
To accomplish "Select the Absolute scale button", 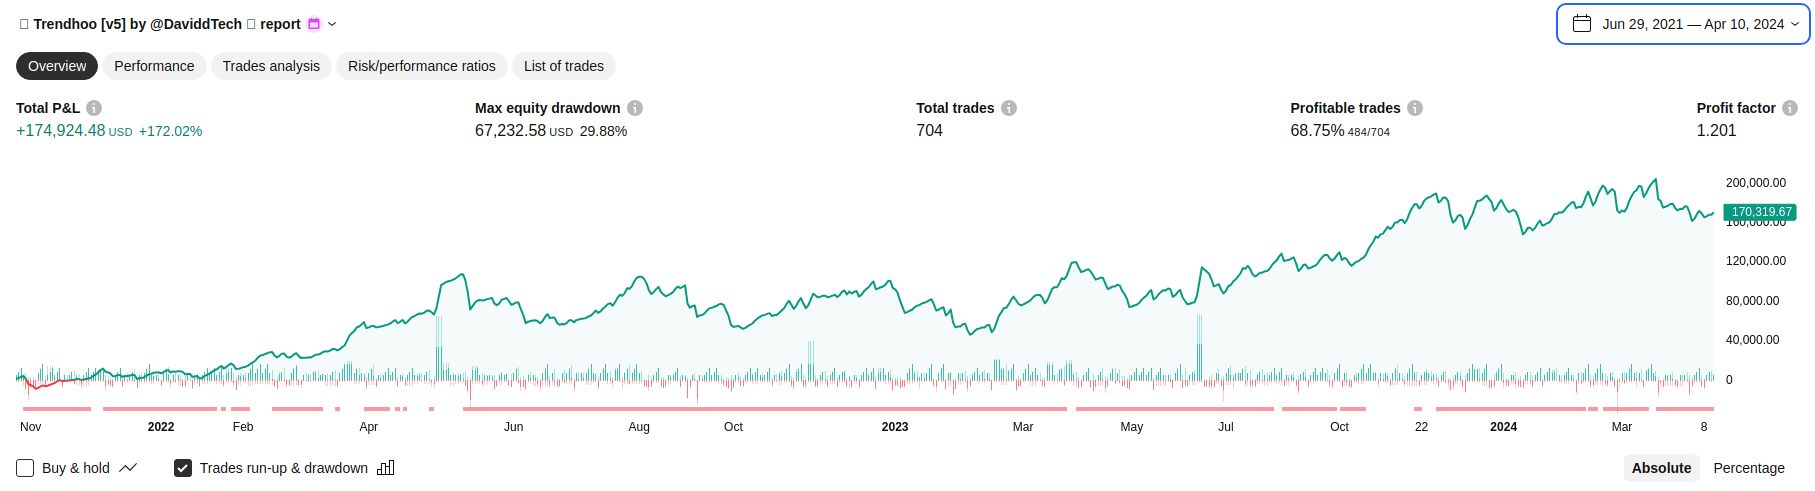I will point(1661,468).
